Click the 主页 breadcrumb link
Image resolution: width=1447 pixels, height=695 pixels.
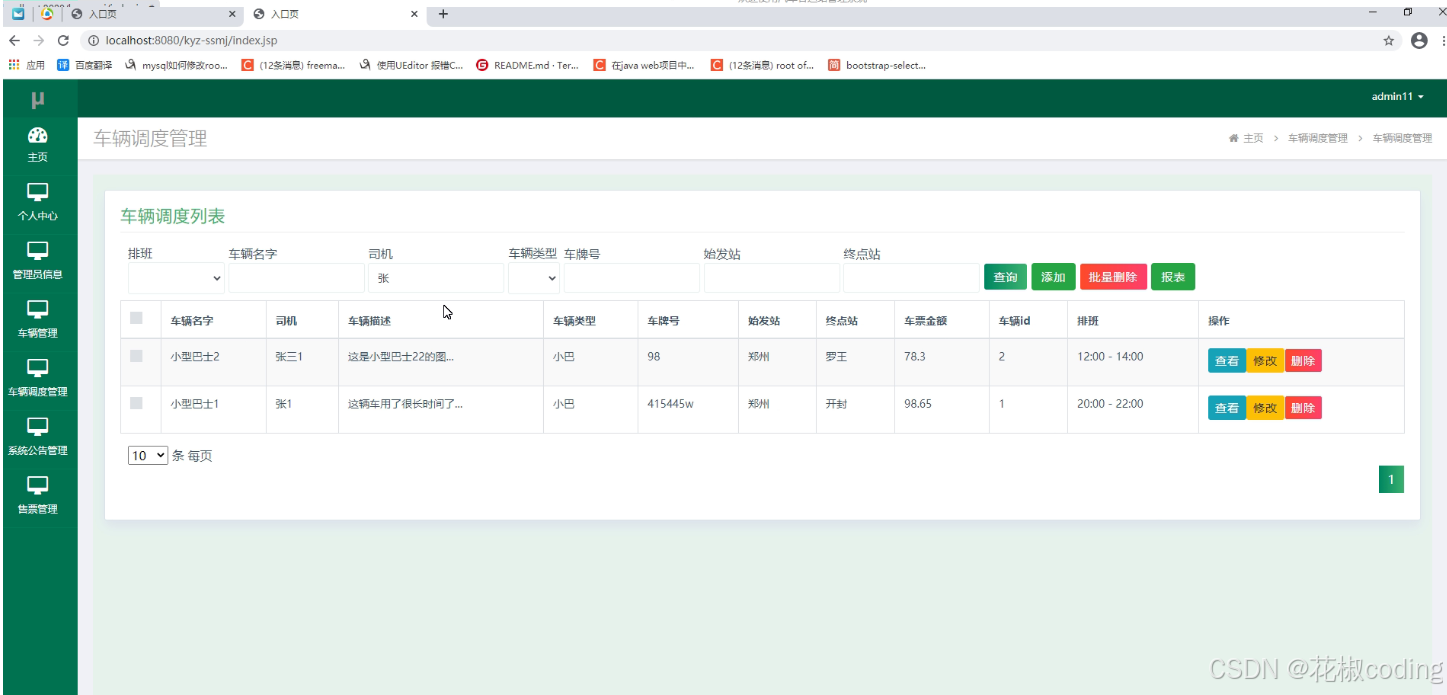click(1252, 138)
